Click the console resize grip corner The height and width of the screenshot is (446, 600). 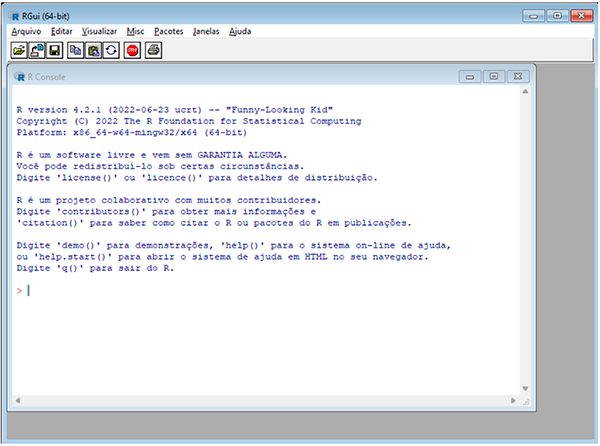coord(526,402)
